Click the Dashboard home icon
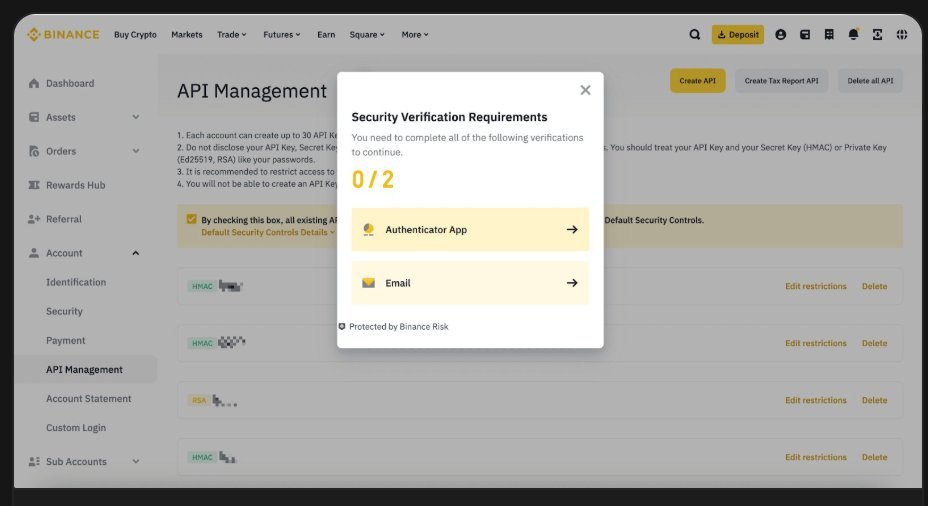928x506 pixels. (x=34, y=83)
